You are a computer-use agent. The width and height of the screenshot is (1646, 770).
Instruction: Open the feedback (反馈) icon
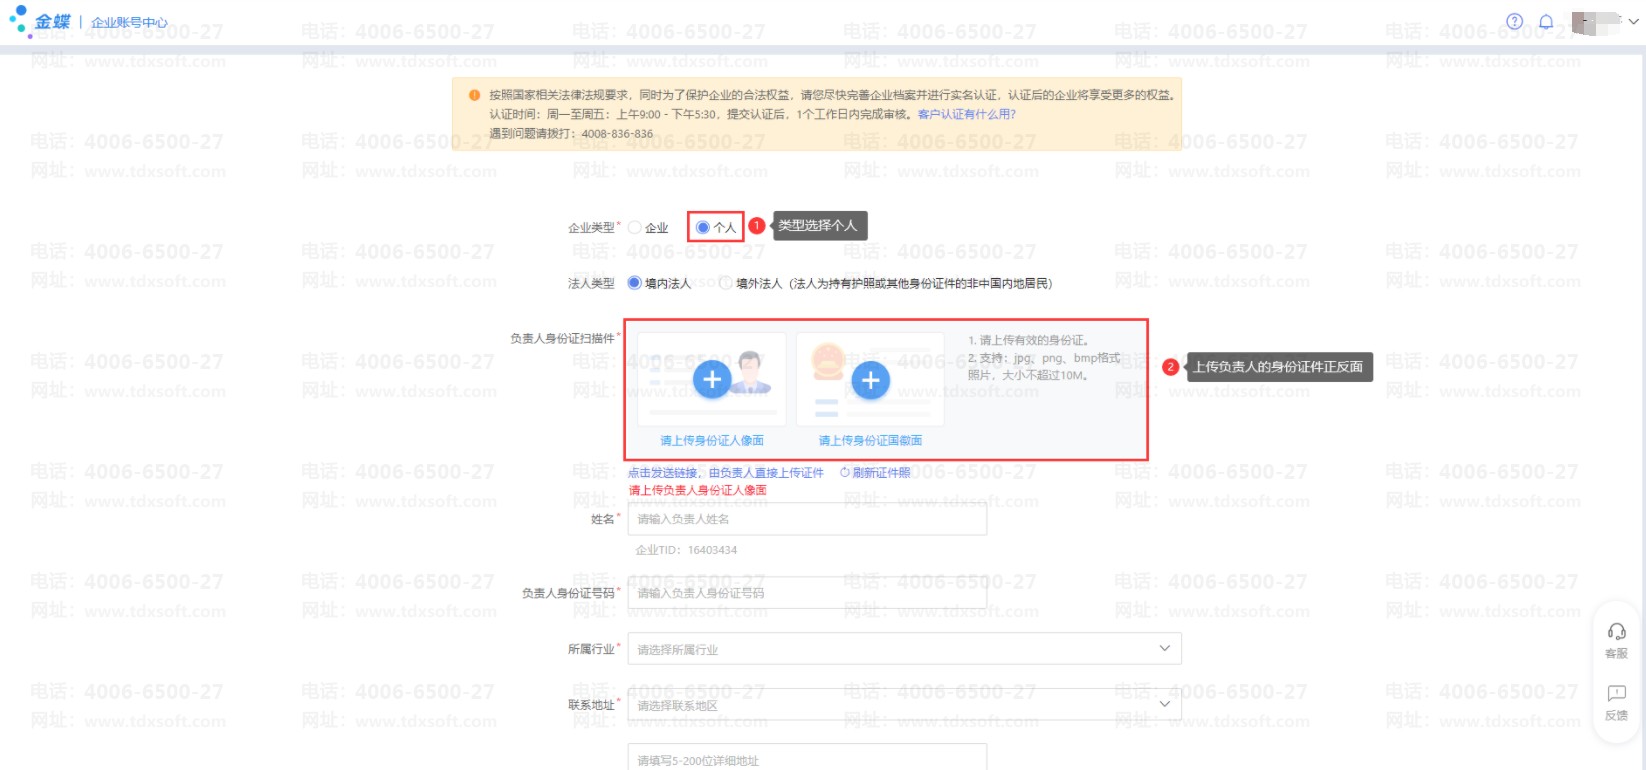click(x=1616, y=694)
